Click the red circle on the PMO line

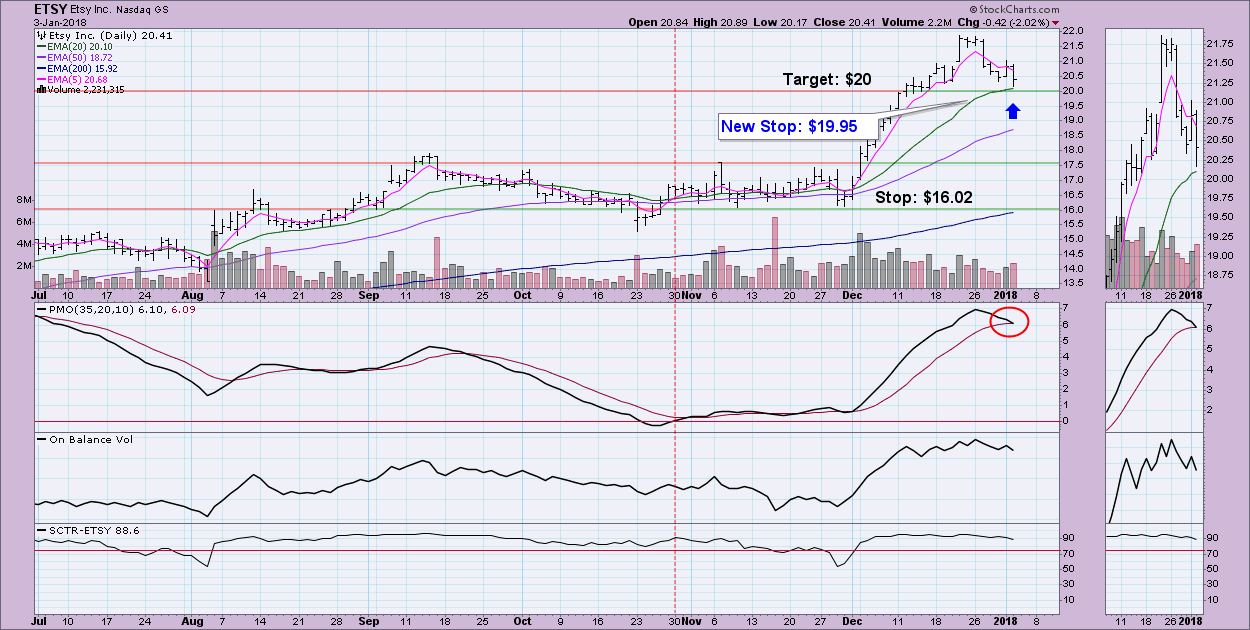[x=1011, y=322]
